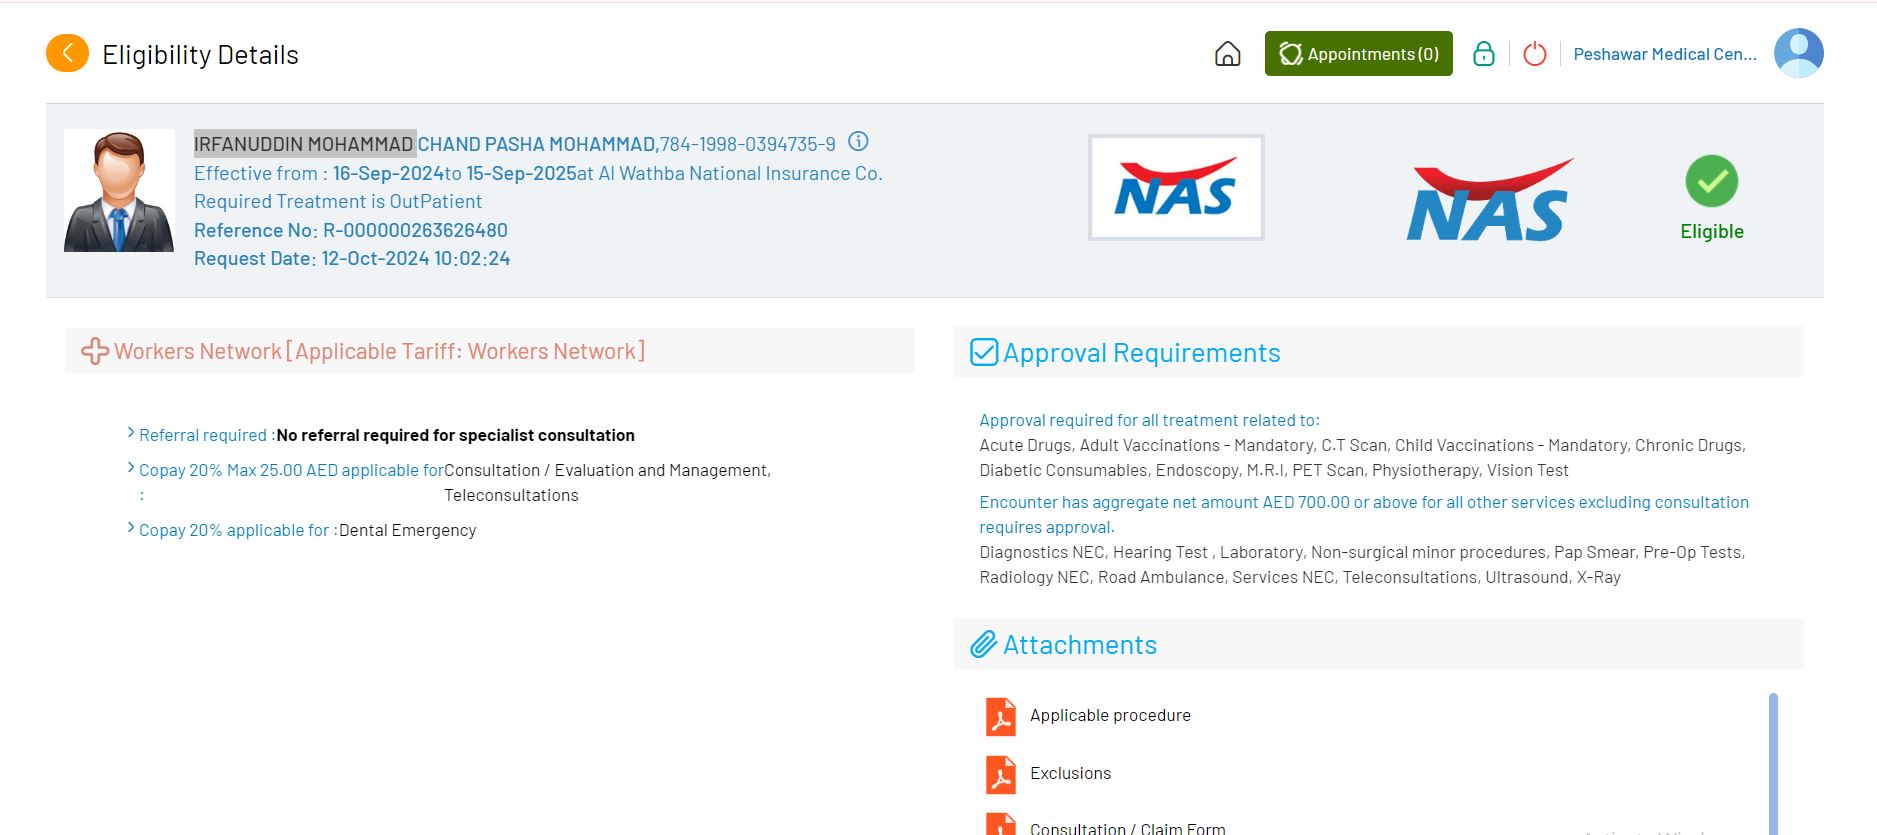Open the Exclusions PDF icon
The width and height of the screenshot is (1877, 835).
(1001, 774)
